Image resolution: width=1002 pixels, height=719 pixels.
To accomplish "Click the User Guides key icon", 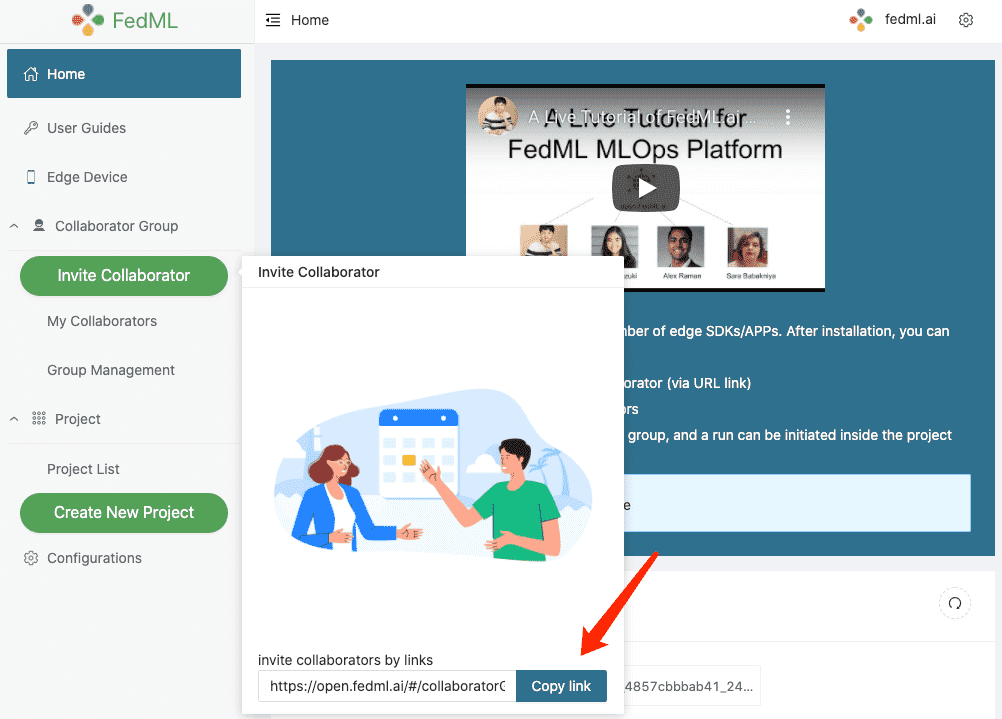I will pos(31,128).
